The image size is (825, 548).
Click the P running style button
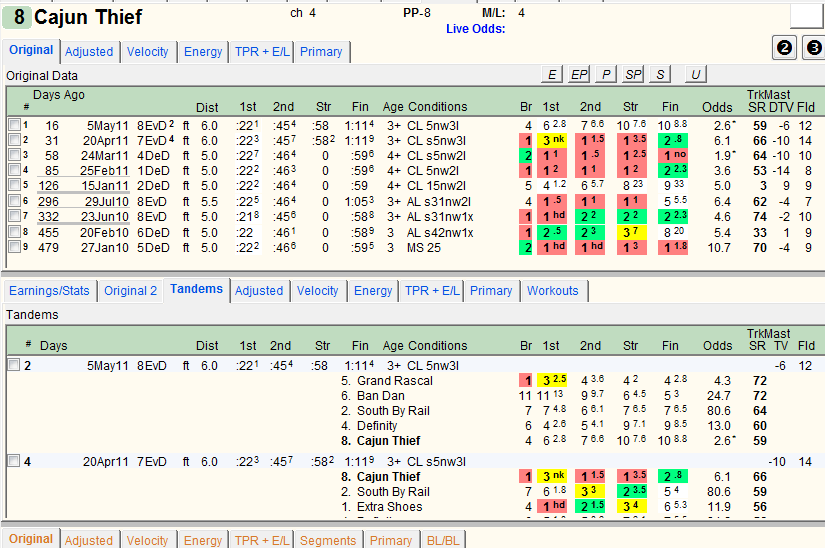click(x=606, y=74)
